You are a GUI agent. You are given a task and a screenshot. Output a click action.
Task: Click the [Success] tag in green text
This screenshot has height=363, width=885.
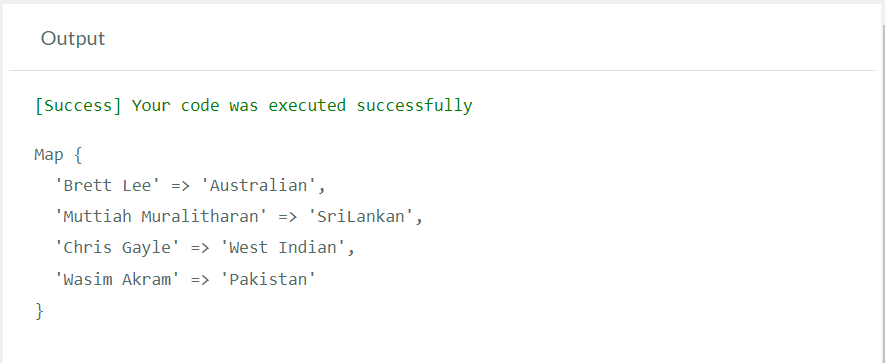pyautogui.click(x=78, y=106)
